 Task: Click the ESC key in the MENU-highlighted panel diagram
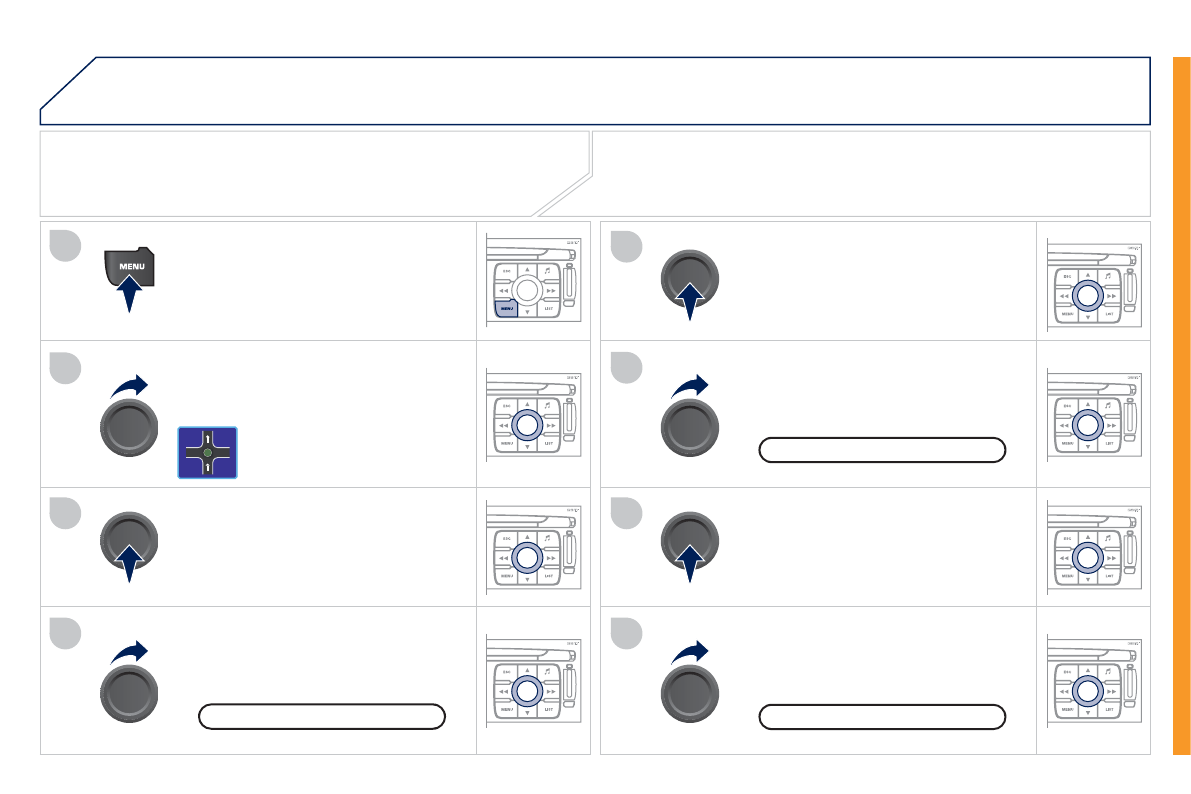click(x=507, y=271)
